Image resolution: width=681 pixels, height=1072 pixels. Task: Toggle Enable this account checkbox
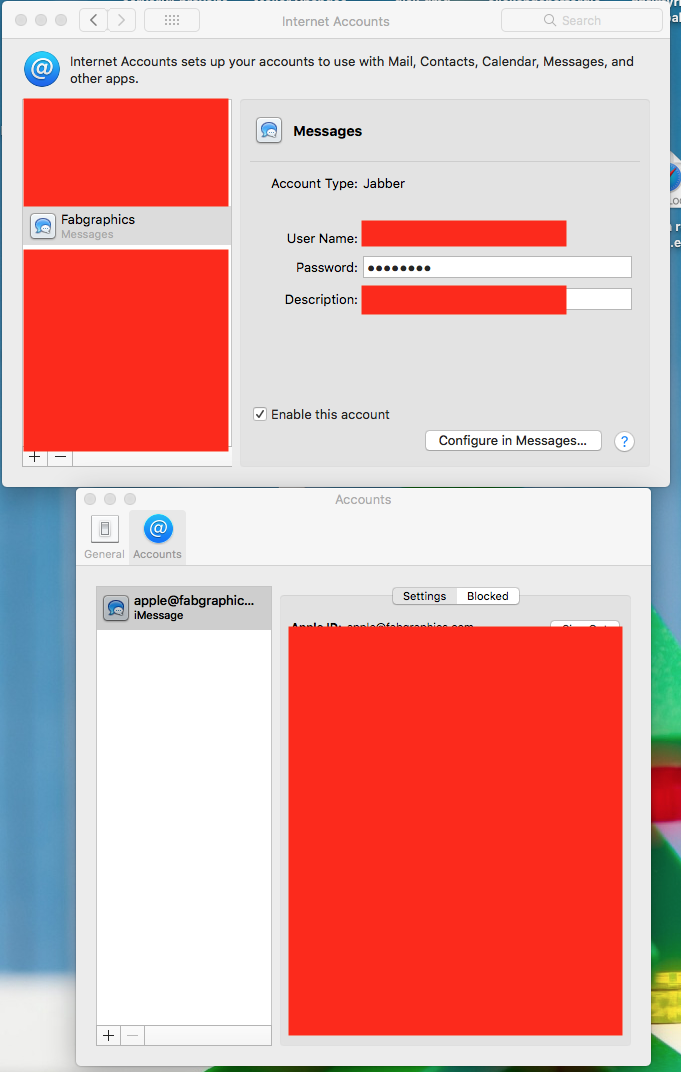click(x=260, y=414)
